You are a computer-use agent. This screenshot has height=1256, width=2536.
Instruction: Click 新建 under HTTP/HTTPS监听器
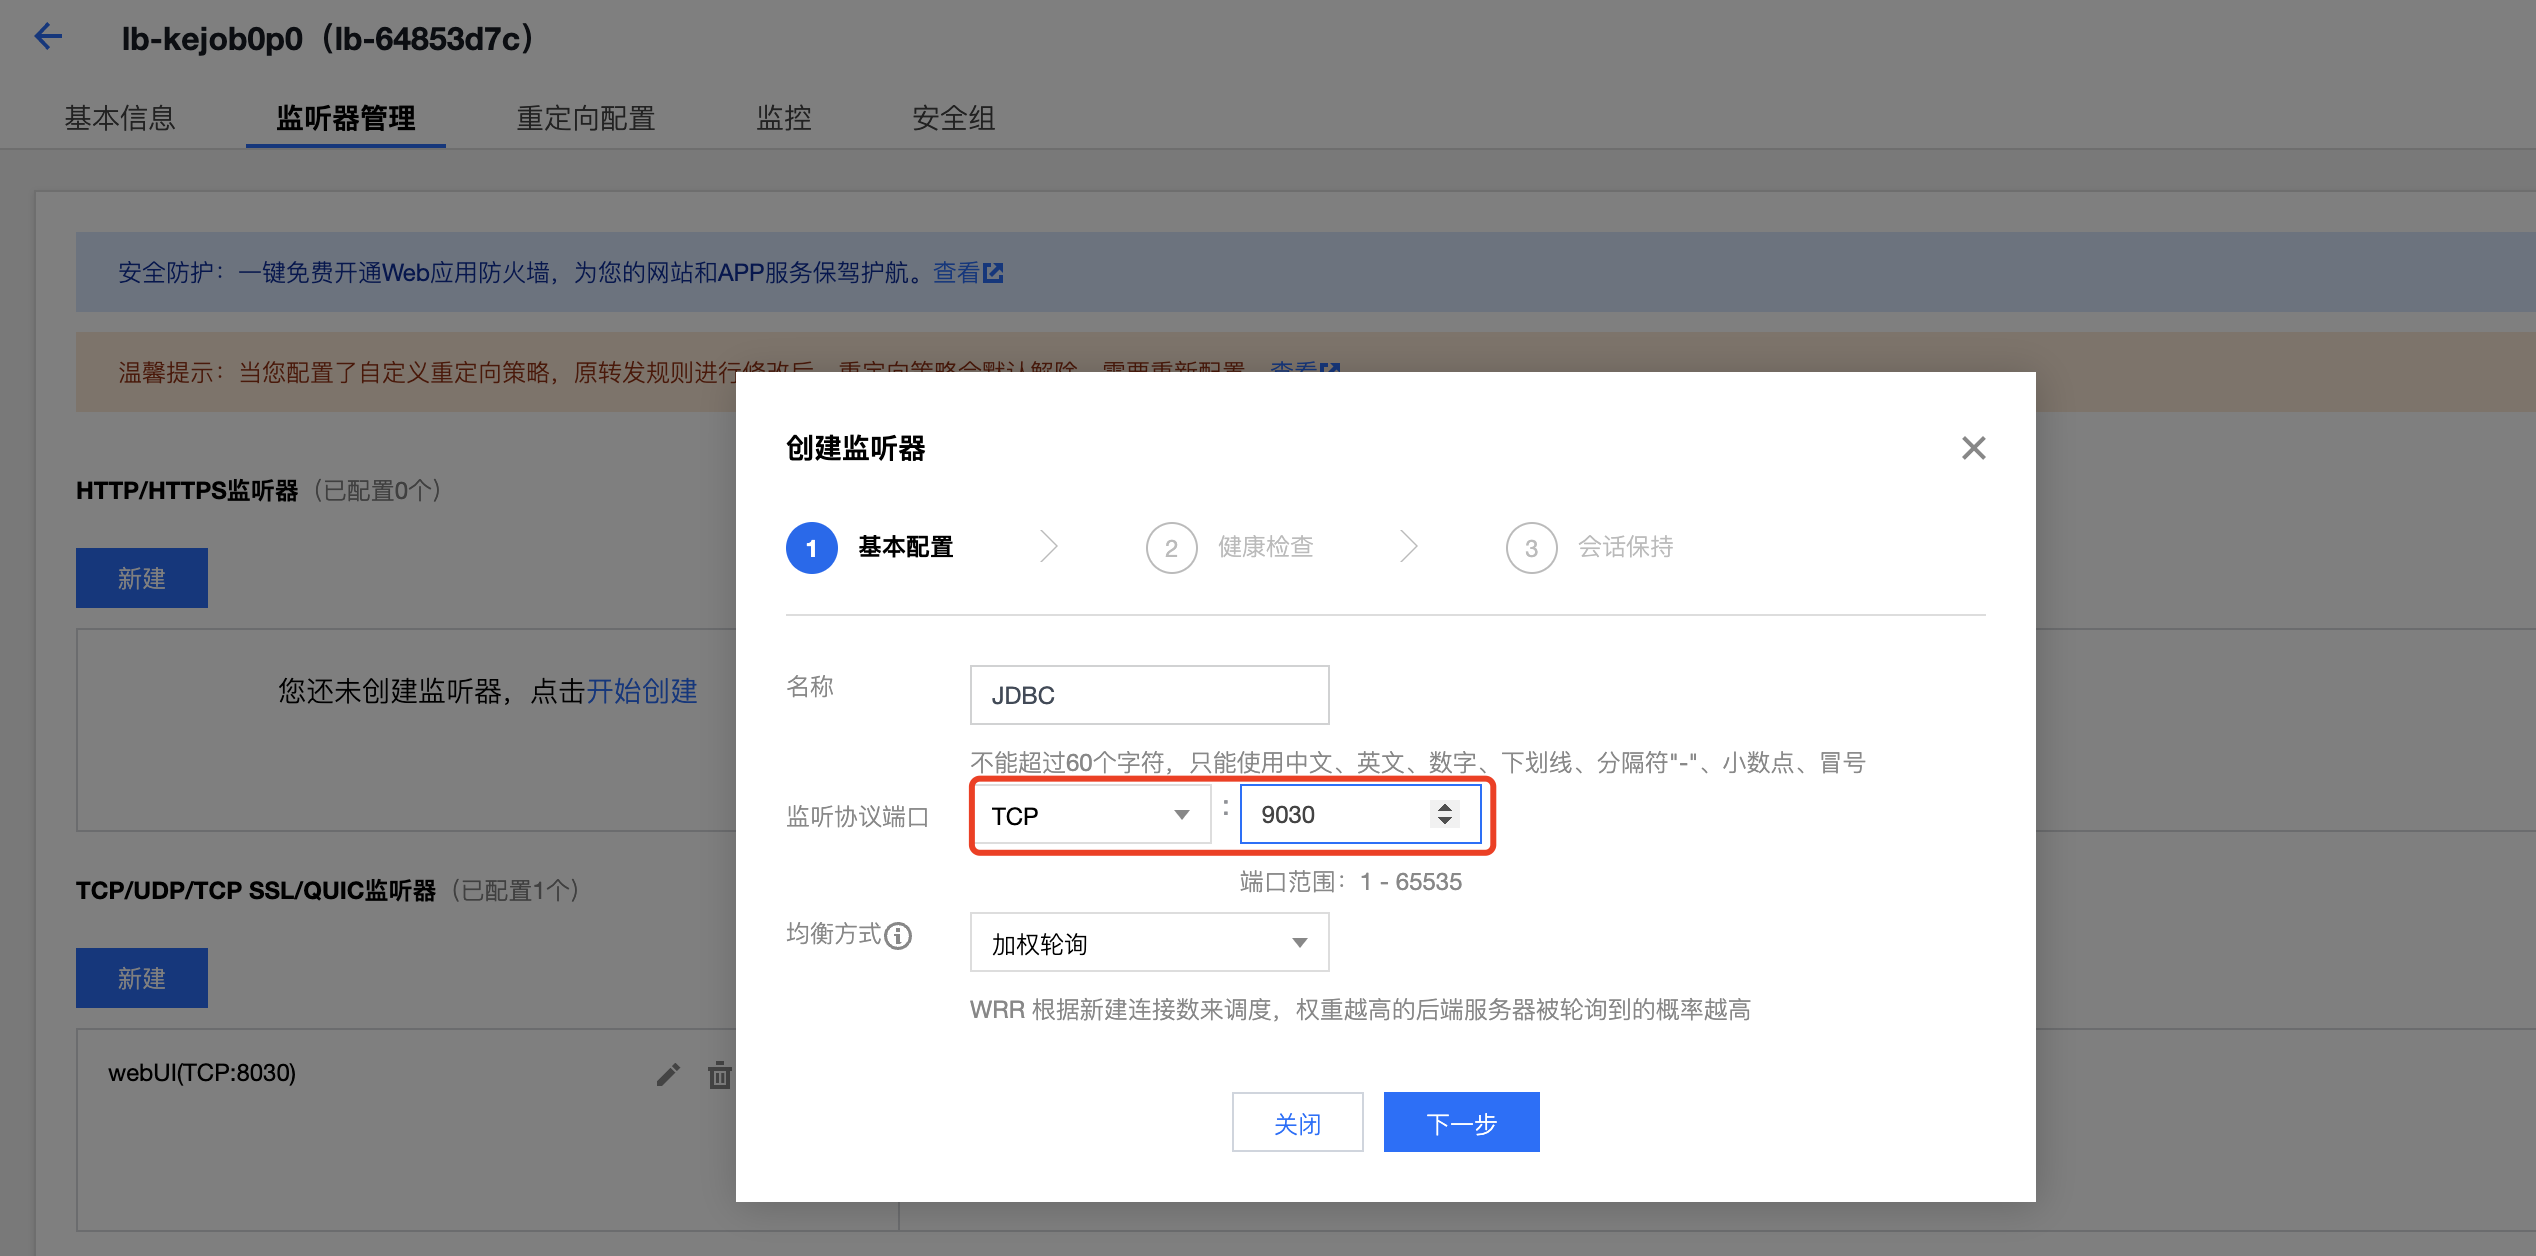(142, 578)
